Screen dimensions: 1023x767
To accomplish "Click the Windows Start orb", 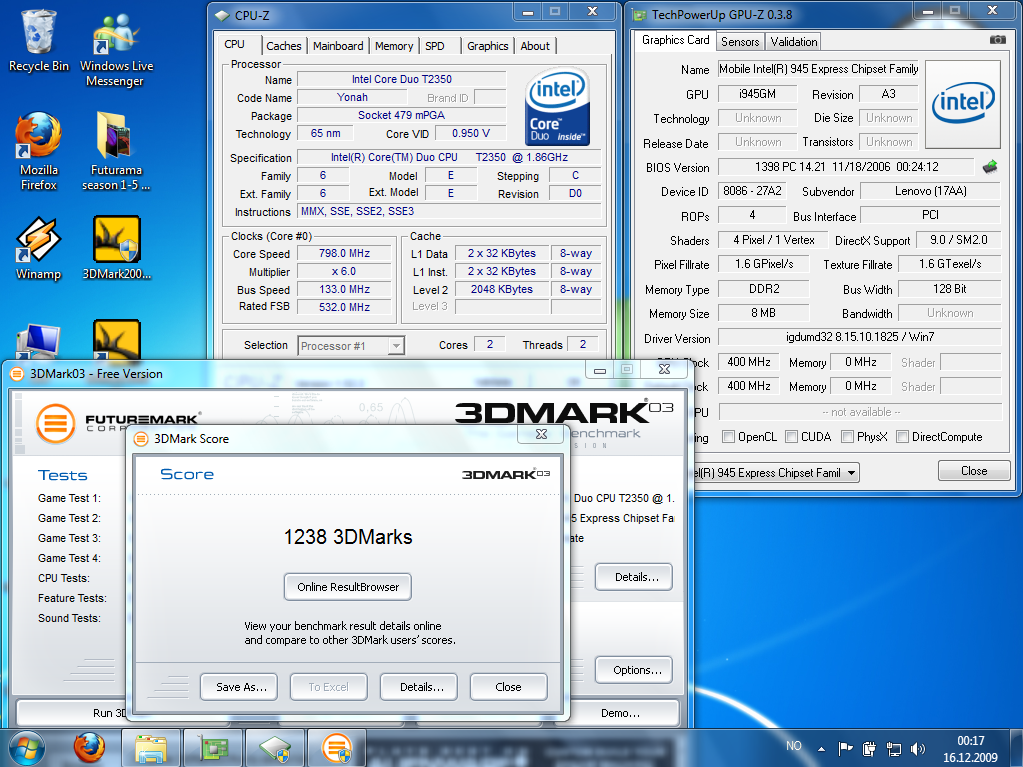I will coord(26,748).
